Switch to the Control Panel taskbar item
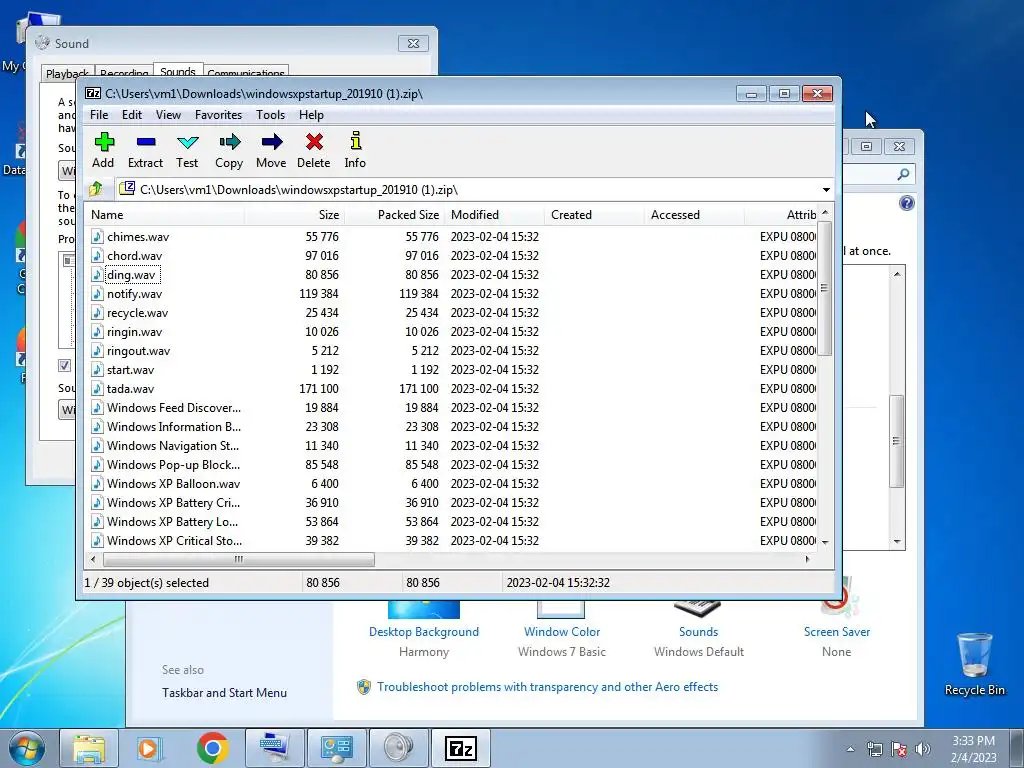The width and height of the screenshot is (1024, 768). (x=337, y=748)
